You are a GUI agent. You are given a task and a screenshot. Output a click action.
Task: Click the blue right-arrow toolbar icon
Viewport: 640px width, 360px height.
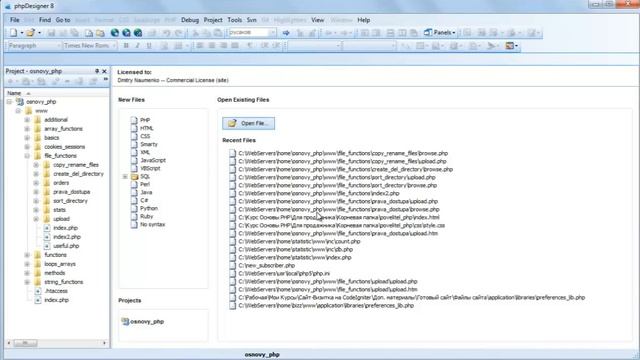[286, 33]
